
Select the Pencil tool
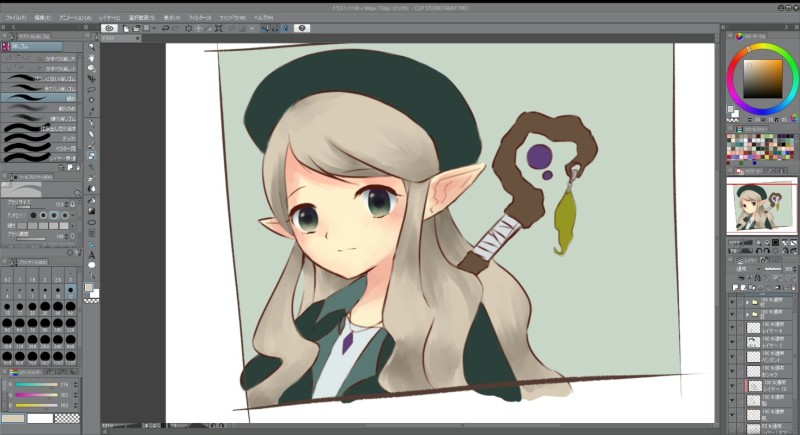(92, 135)
